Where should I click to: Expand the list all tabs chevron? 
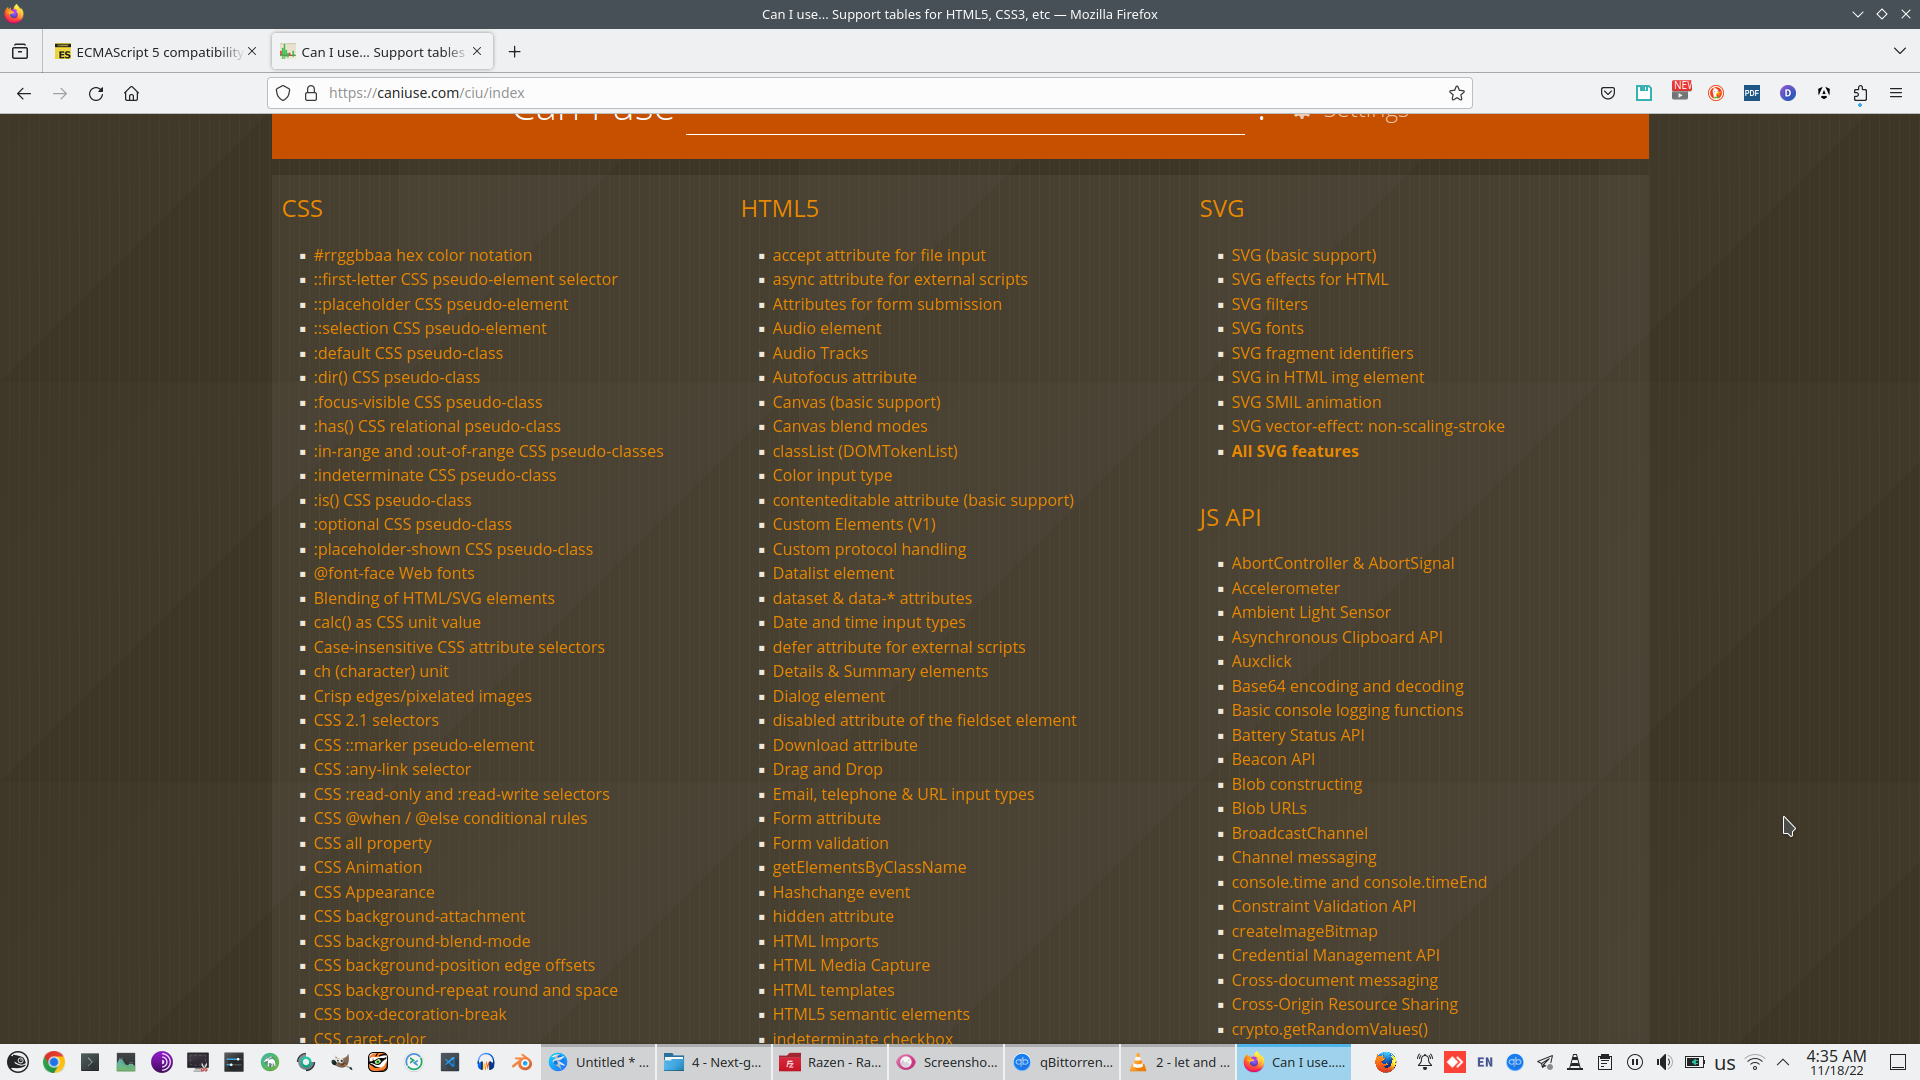point(1899,51)
